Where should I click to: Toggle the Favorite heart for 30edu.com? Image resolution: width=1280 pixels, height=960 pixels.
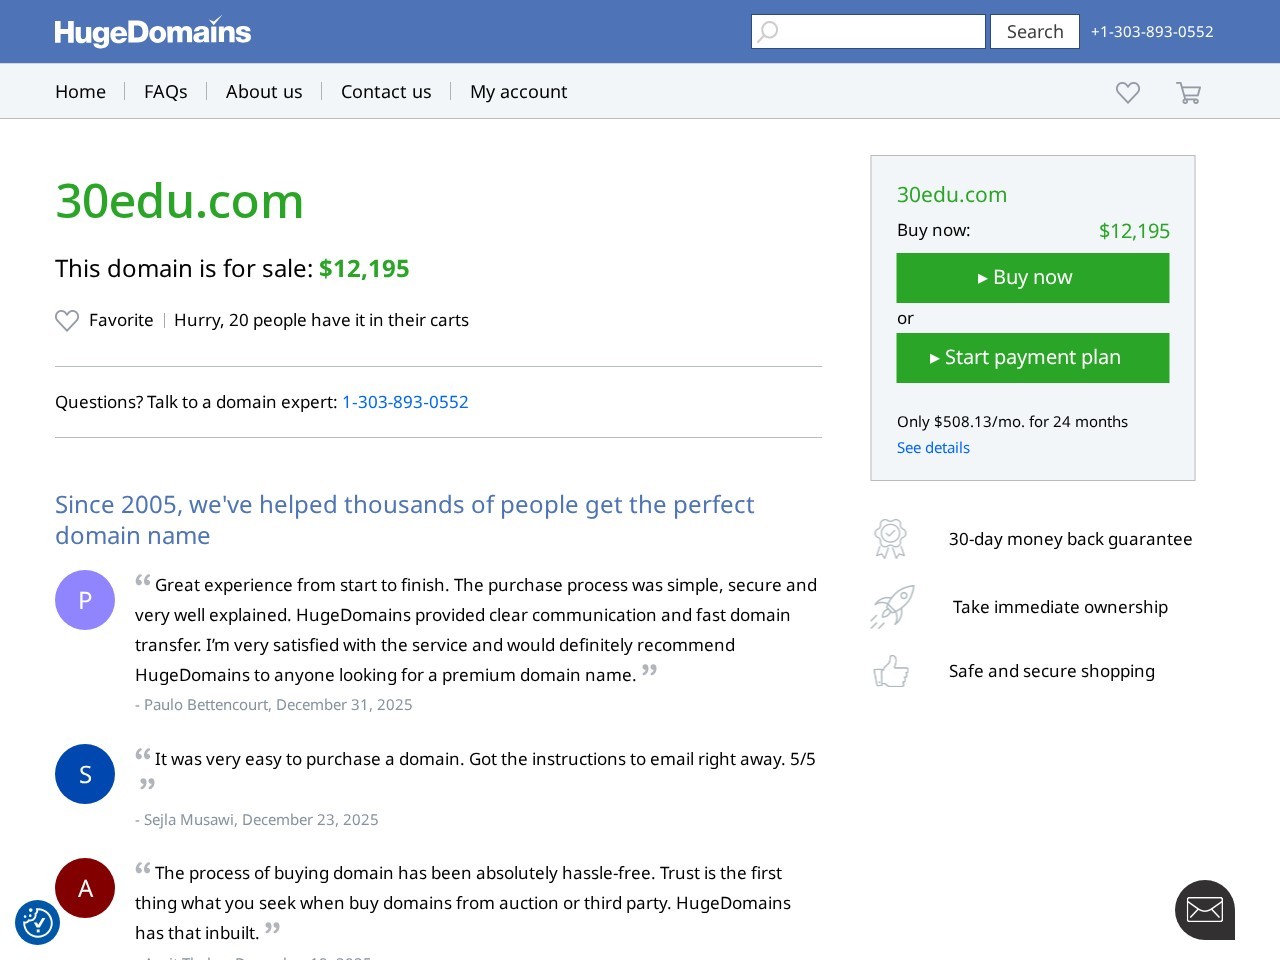point(67,320)
